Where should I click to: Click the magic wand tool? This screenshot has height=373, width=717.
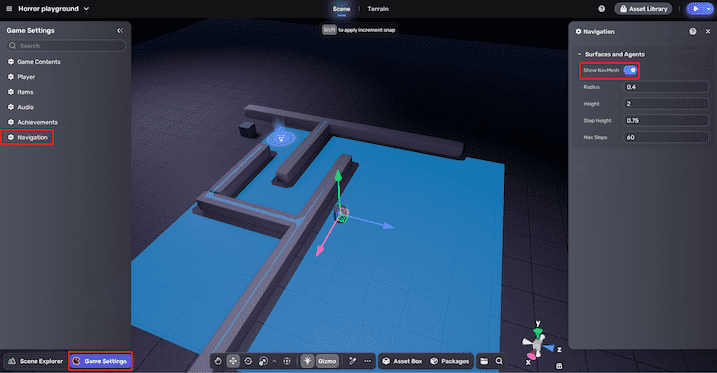353,361
